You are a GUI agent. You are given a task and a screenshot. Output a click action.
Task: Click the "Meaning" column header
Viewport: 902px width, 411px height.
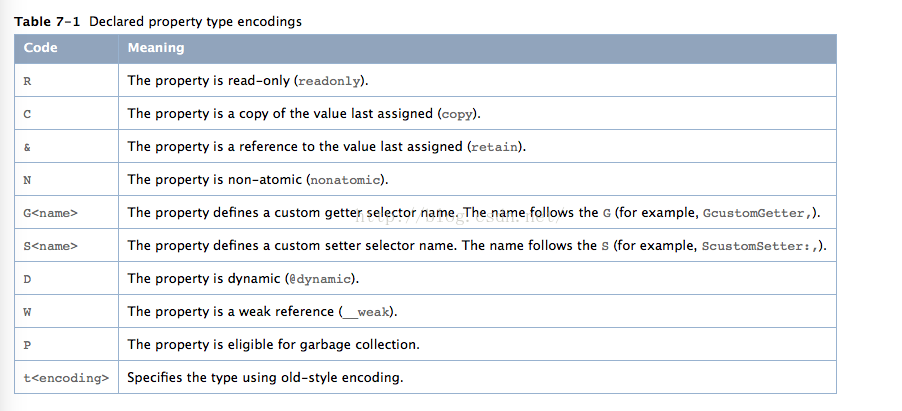156,48
